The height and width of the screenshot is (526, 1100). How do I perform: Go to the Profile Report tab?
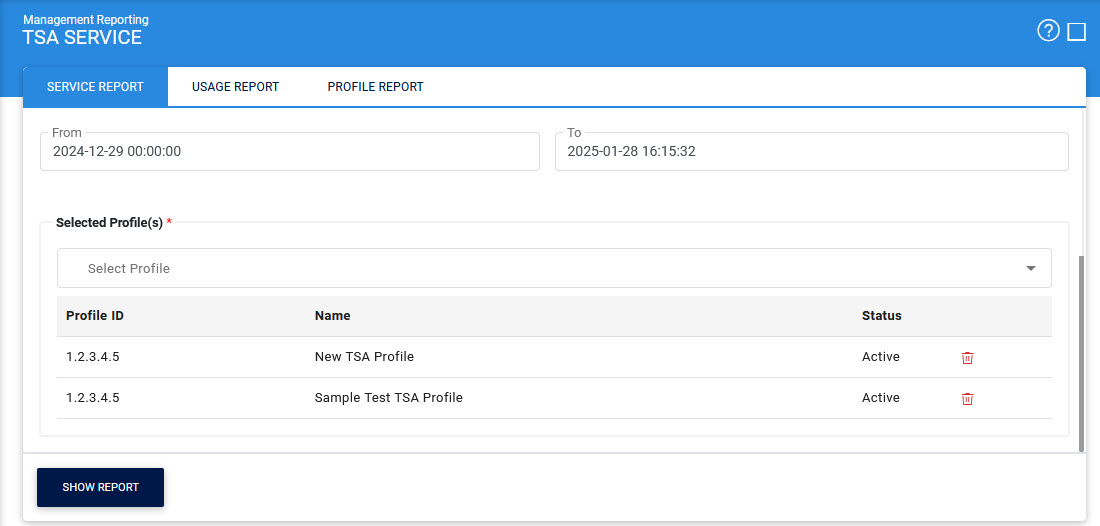click(x=375, y=87)
